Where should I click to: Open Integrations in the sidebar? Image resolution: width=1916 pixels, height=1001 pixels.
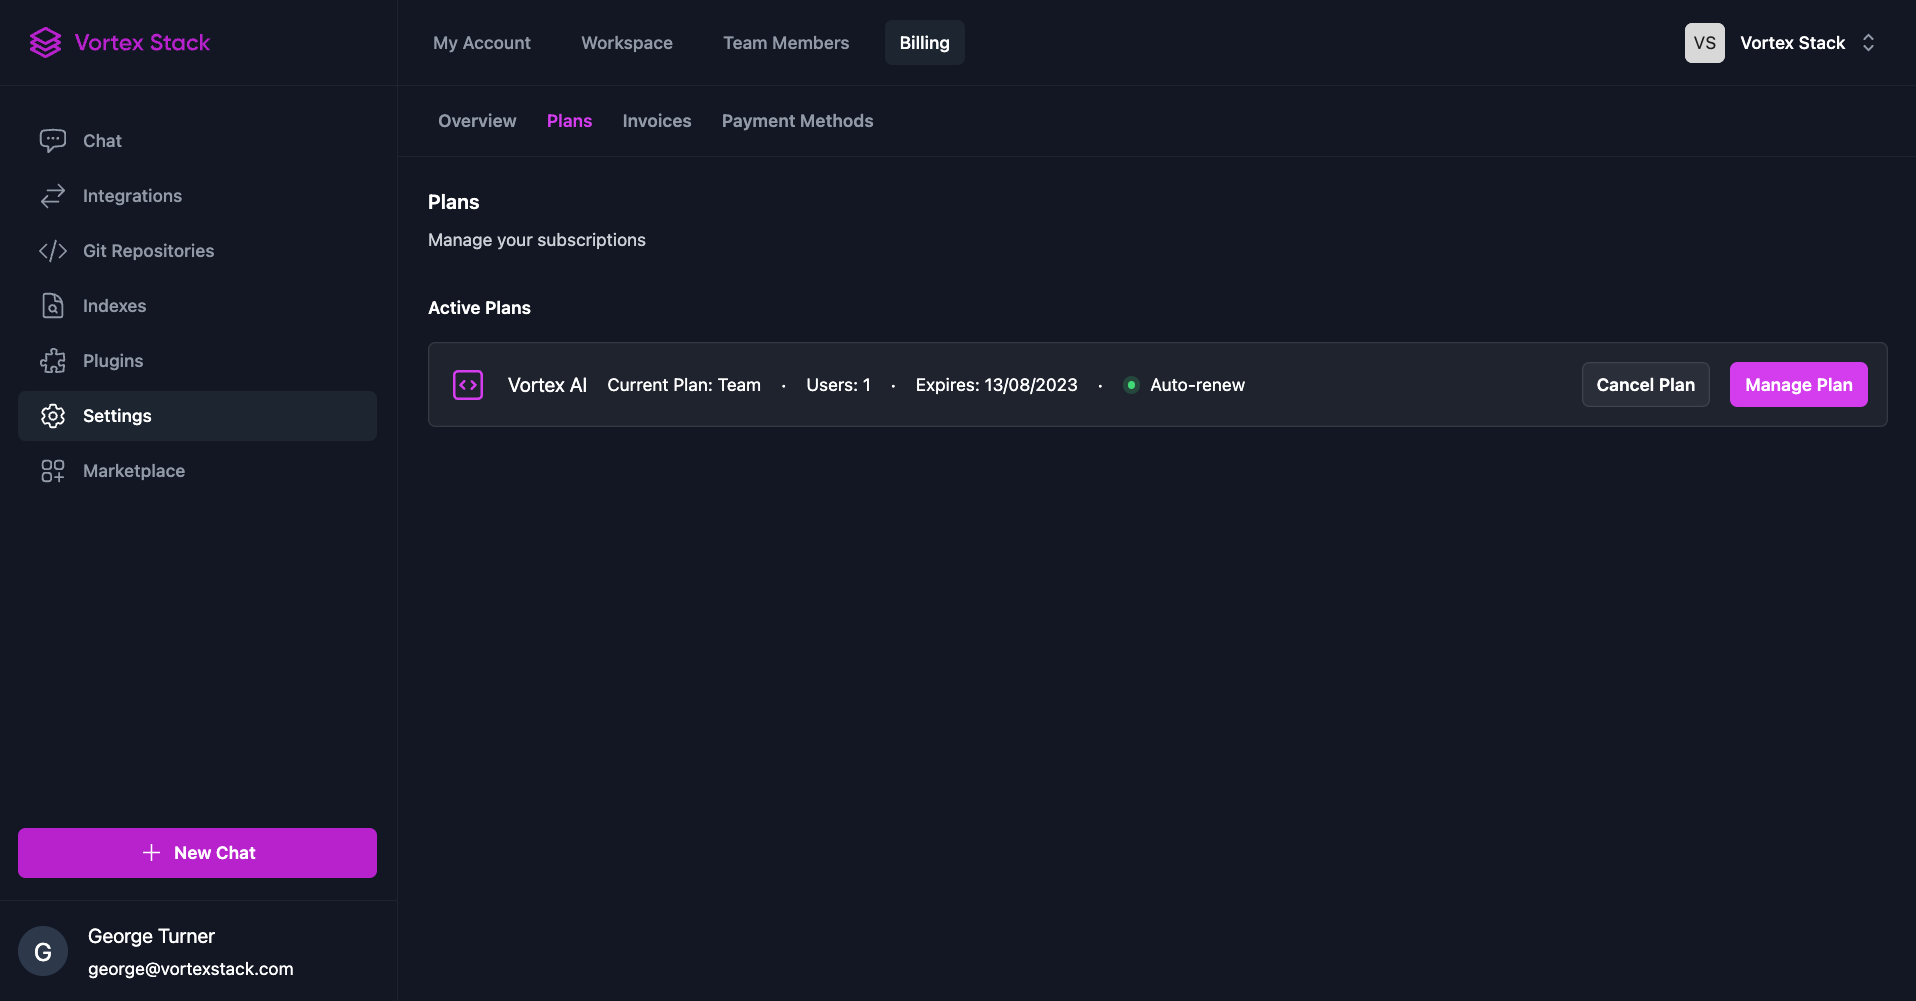pyautogui.click(x=197, y=196)
